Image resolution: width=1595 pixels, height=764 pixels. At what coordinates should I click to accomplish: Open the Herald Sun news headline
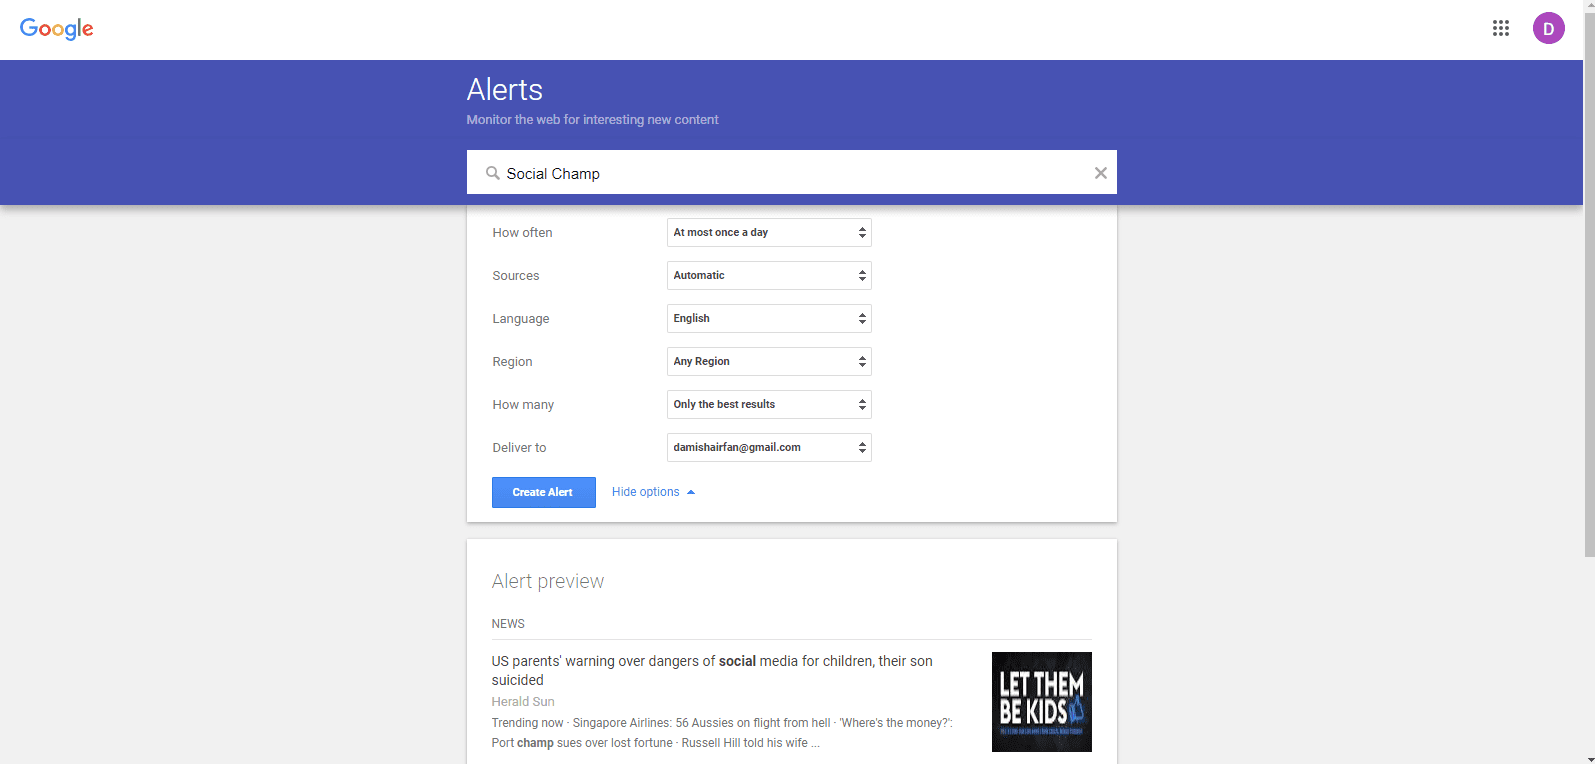coord(712,670)
